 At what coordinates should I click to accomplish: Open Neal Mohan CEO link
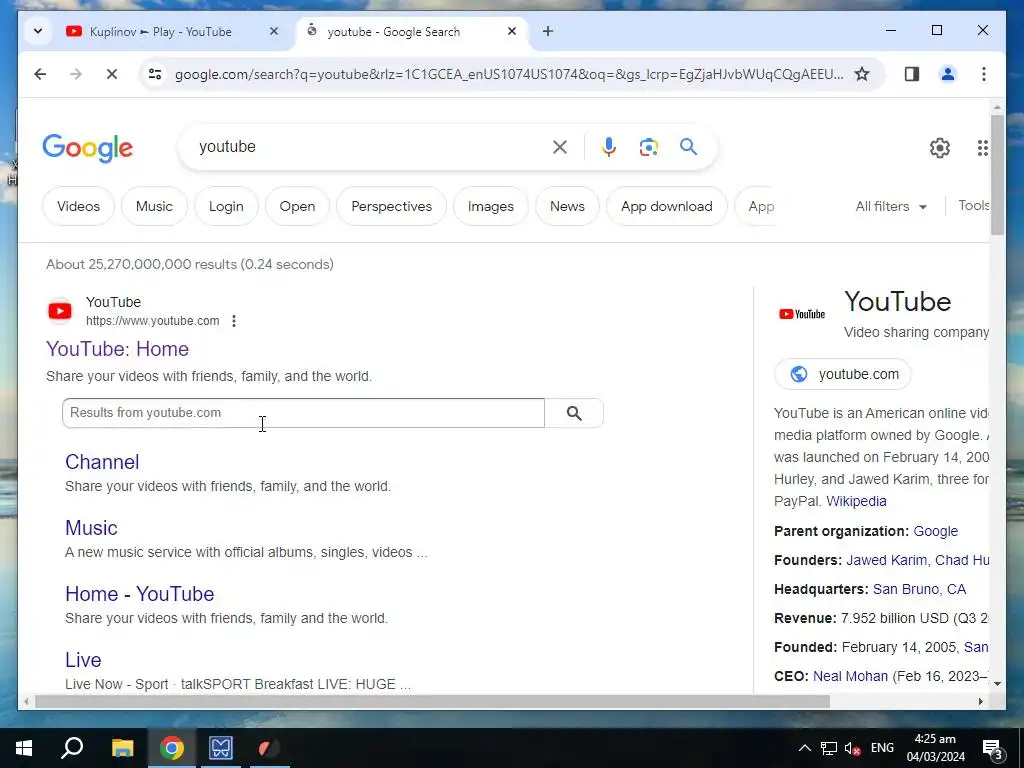(850, 677)
